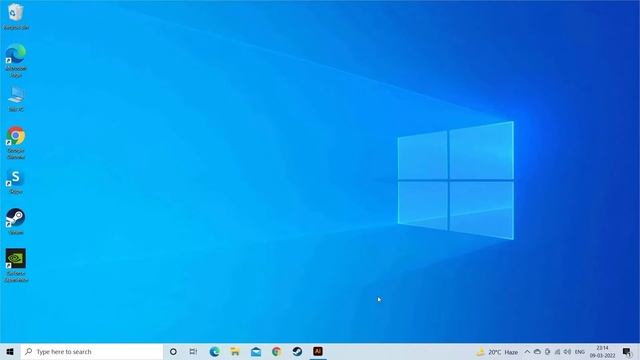Viewport: 640px width, 360px height.
Task: Open Task View on the taskbar
Action: click(193, 351)
